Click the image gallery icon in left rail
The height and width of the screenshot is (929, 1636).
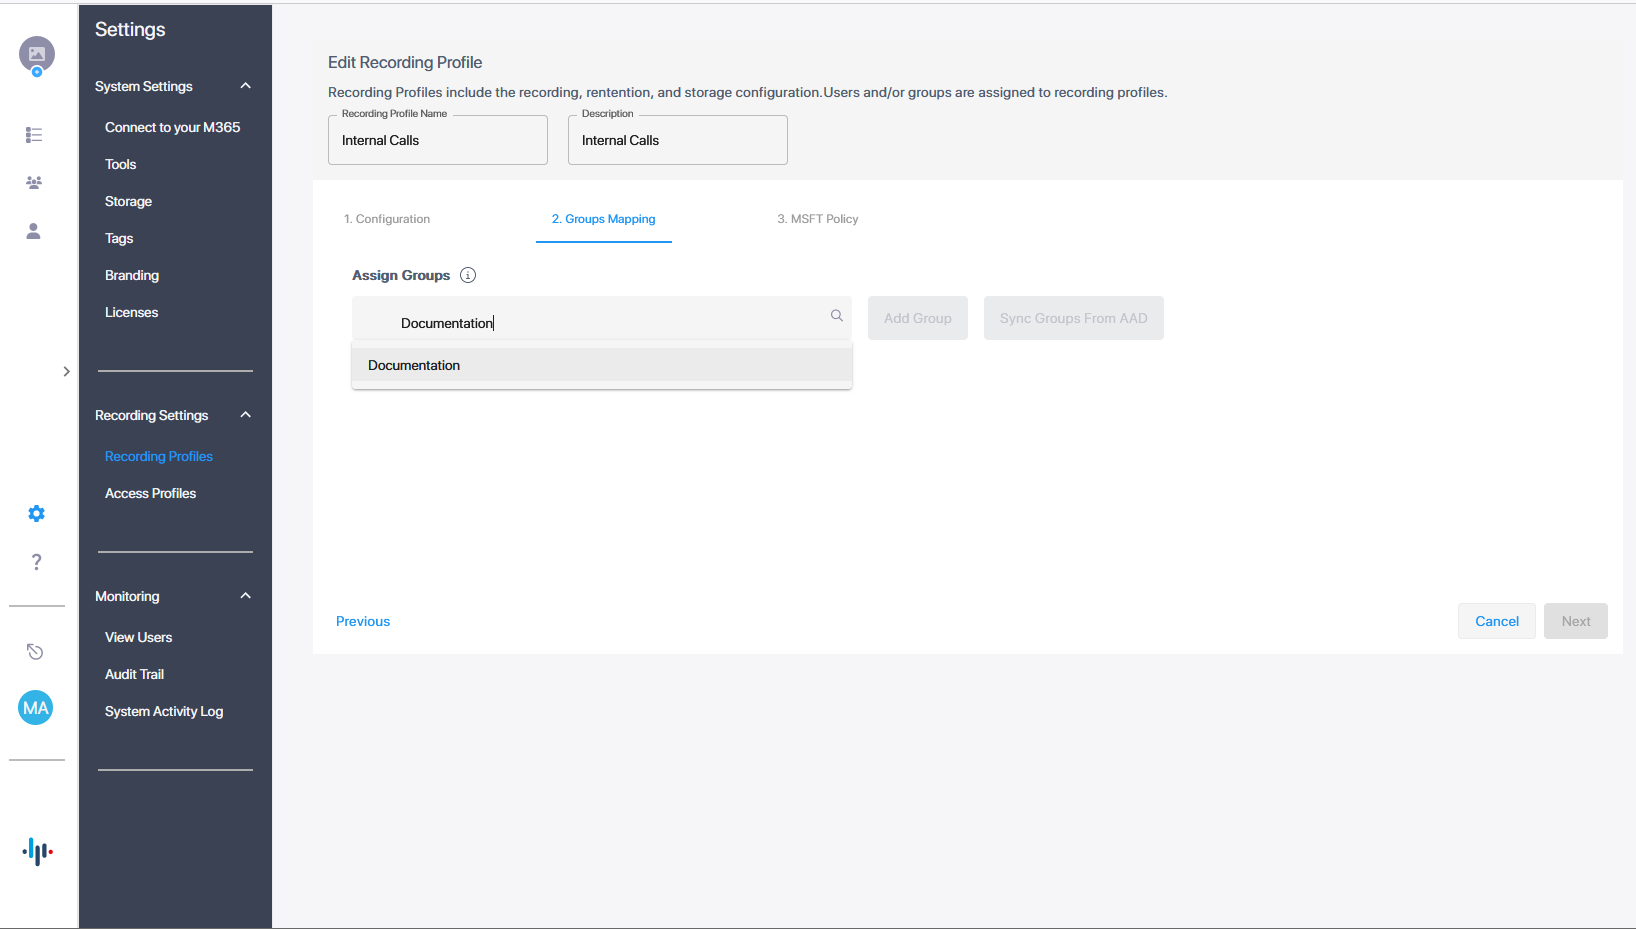click(36, 54)
